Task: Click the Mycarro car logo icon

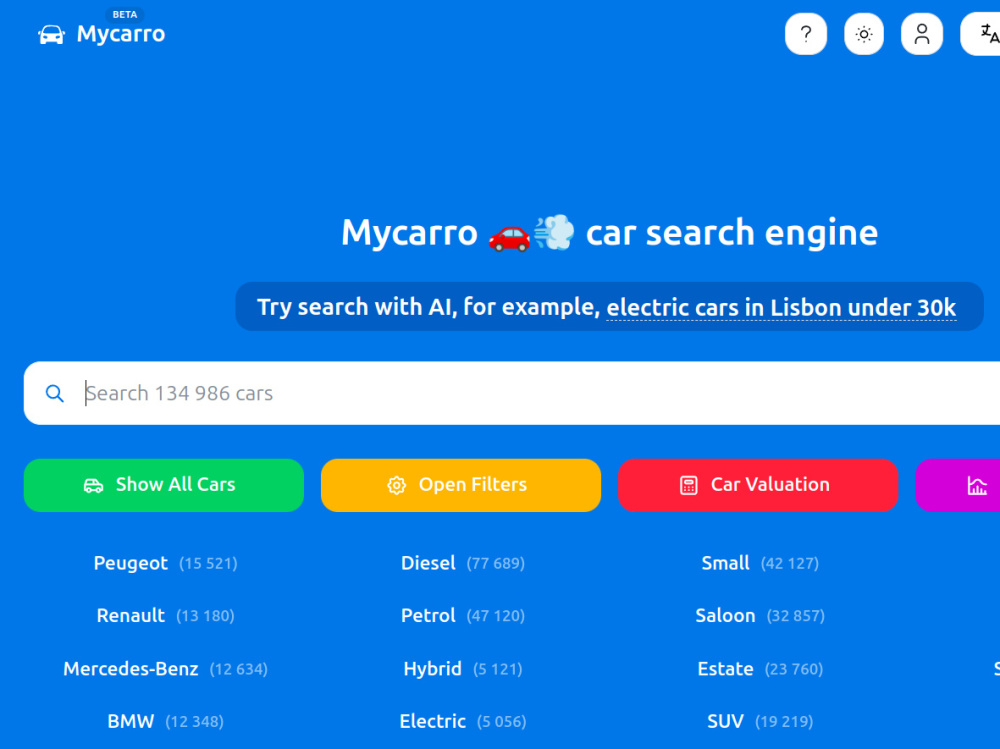Action: (x=52, y=34)
